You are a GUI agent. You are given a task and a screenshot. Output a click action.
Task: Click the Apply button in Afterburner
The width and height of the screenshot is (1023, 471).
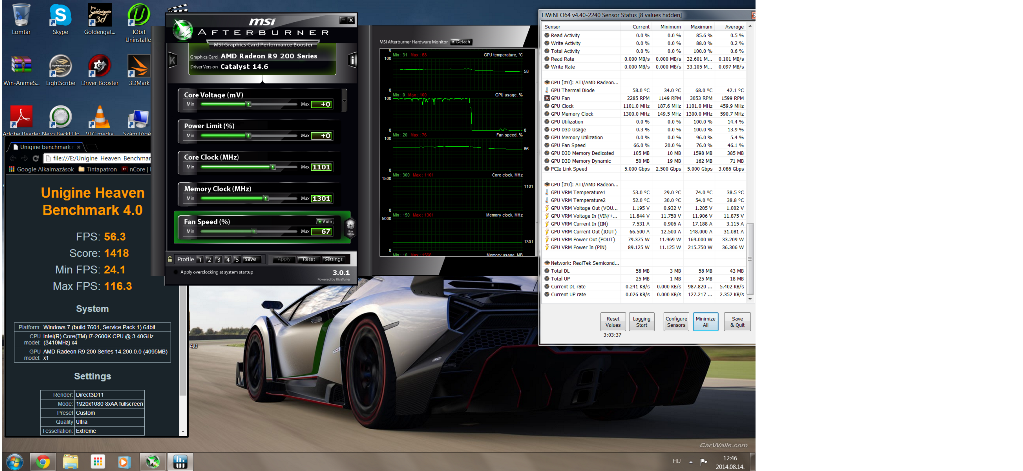coord(284,259)
